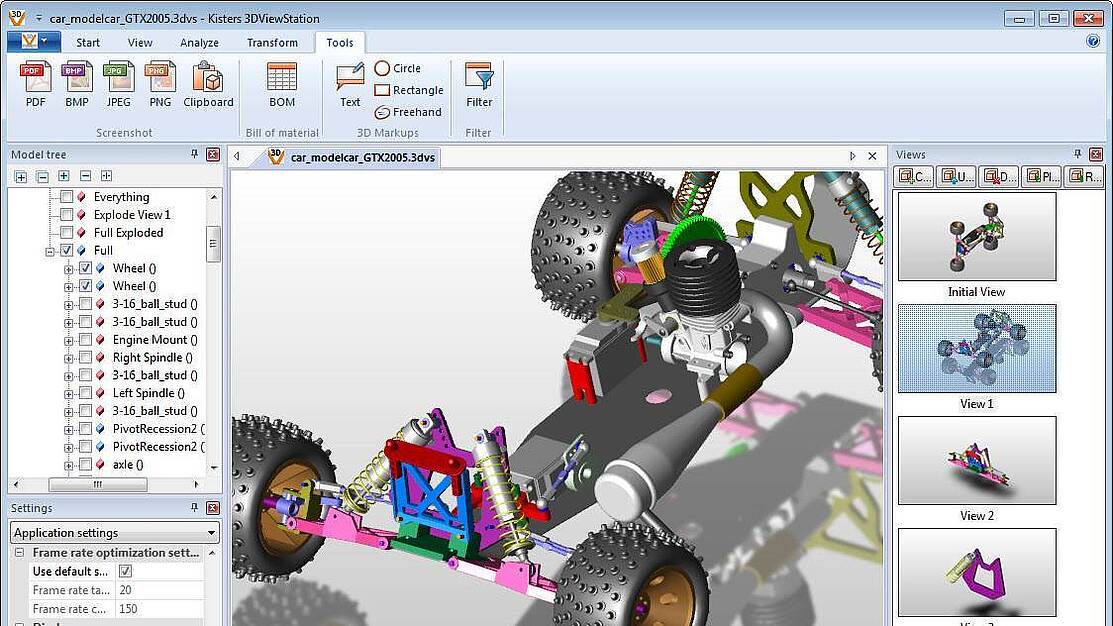Click the Model tree horizontal scrollbar thumb
The height and width of the screenshot is (626, 1113).
click(97, 484)
